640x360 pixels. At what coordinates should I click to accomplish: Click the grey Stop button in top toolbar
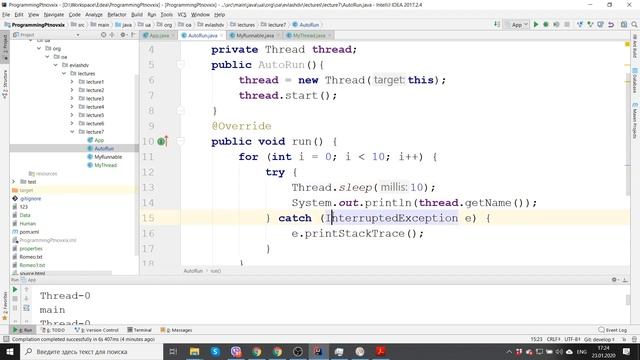(567, 24)
